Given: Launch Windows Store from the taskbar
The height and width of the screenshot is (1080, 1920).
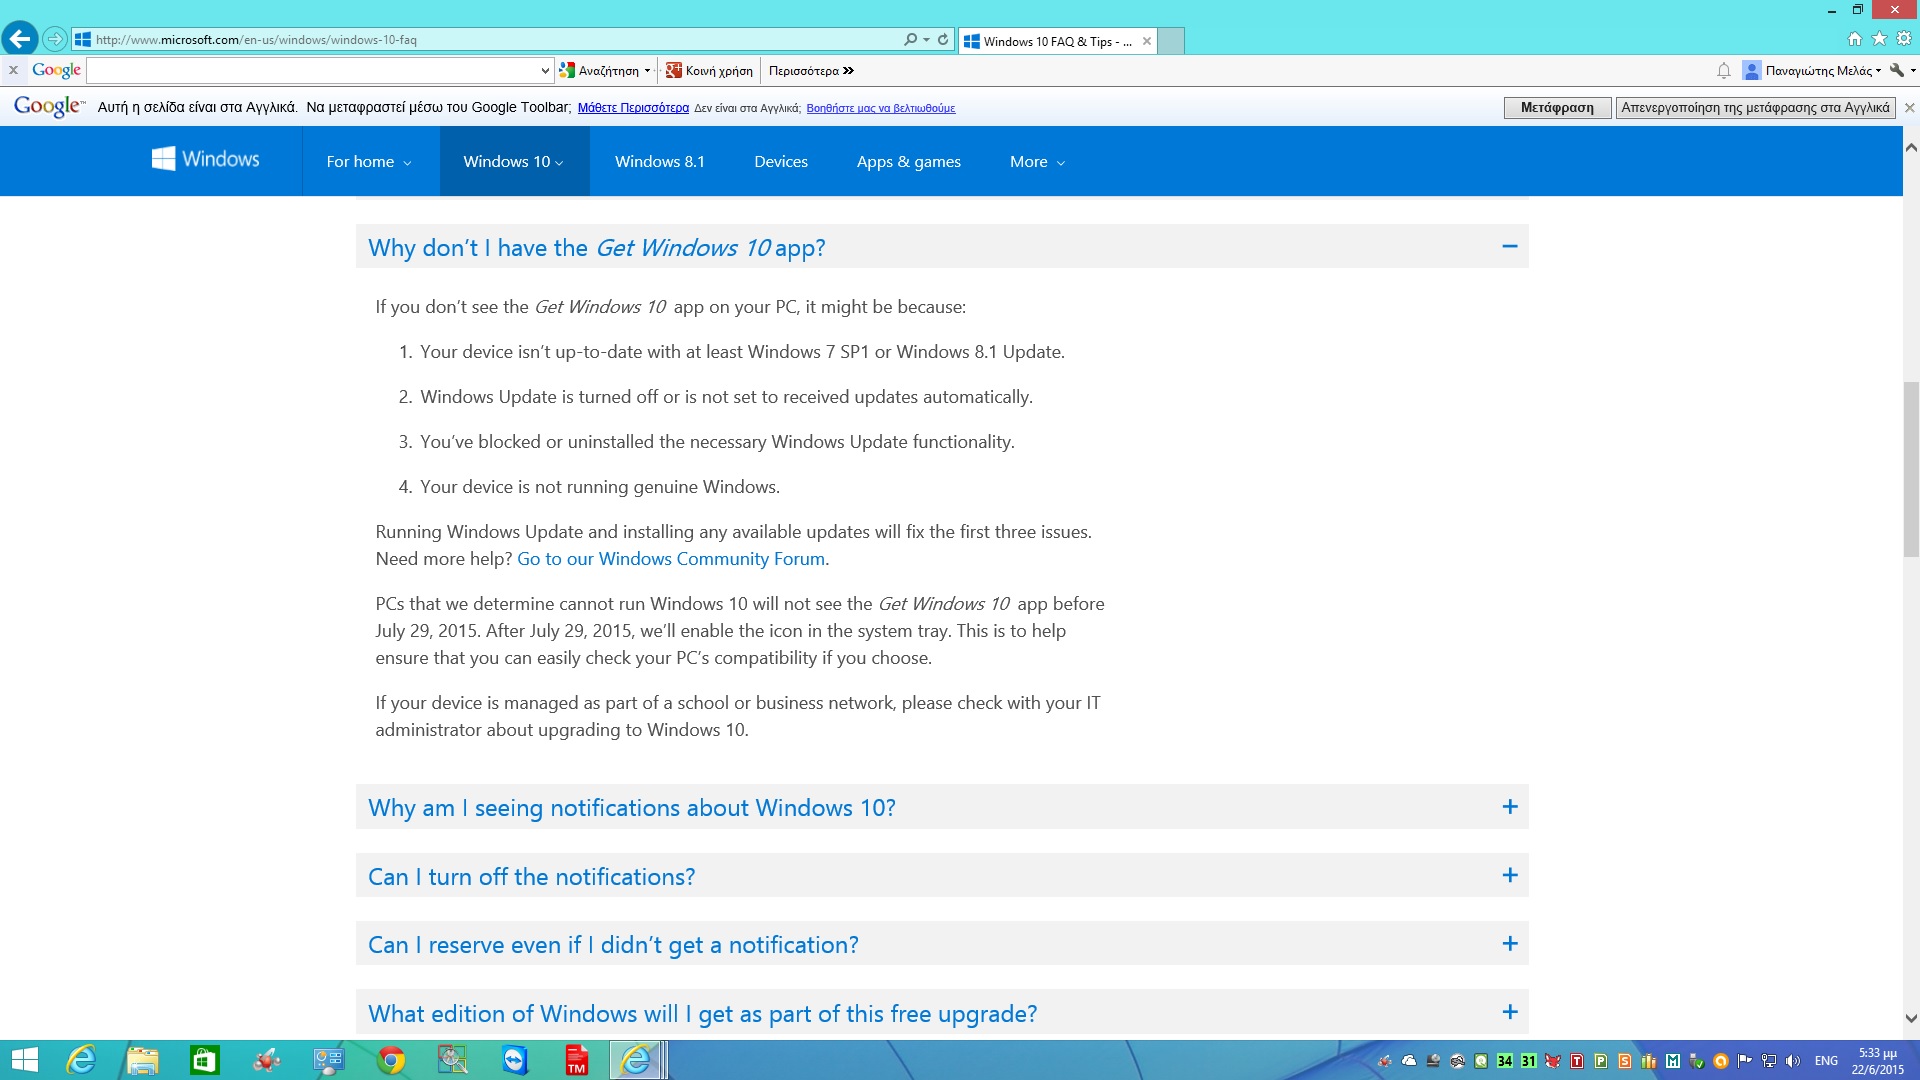Looking at the screenshot, I should coord(205,1060).
